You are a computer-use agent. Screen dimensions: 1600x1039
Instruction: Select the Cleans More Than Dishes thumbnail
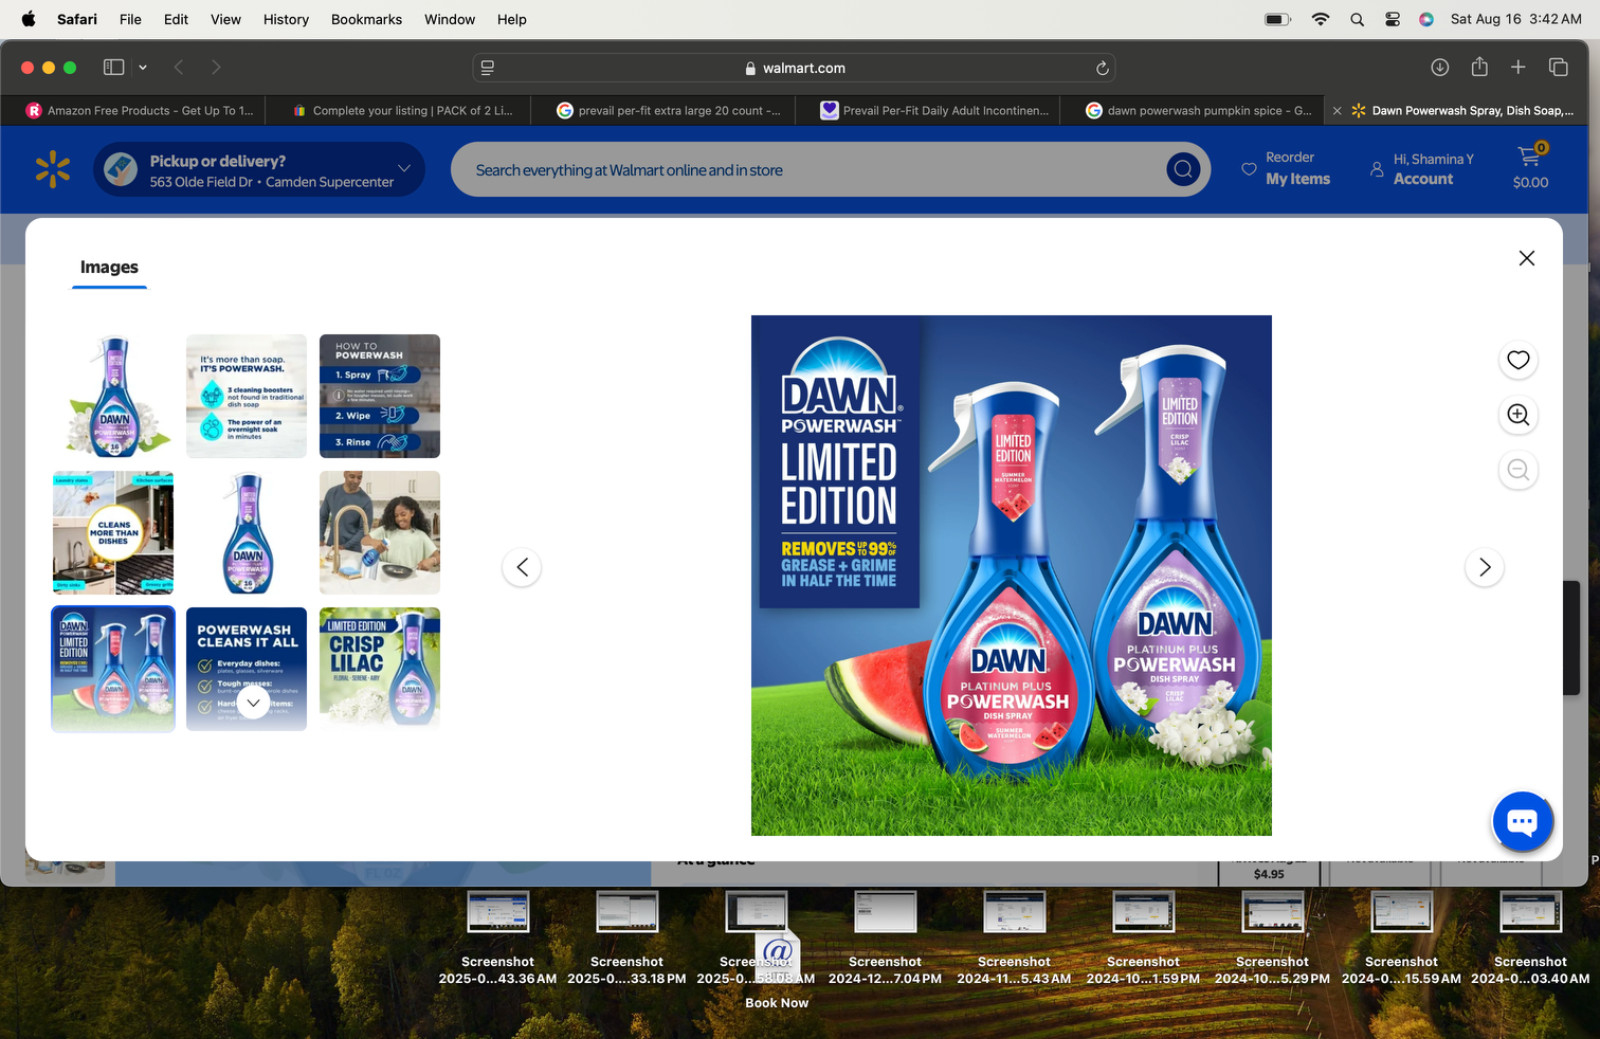tap(113, 532)
